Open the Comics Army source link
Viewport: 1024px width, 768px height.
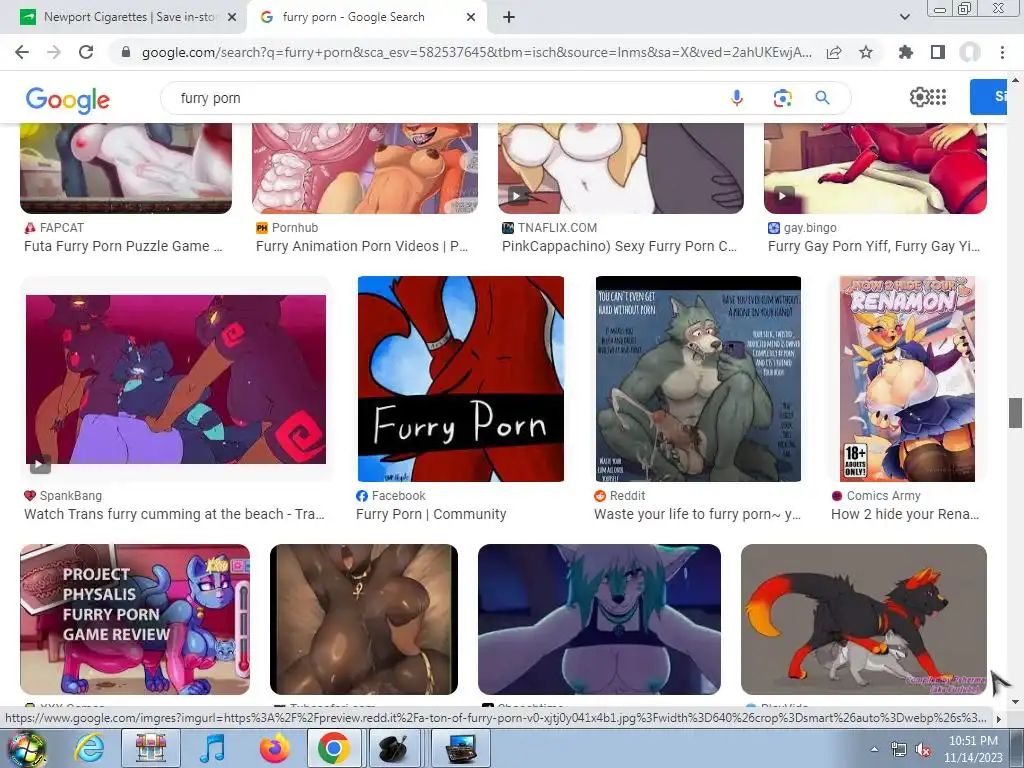pyautogui.click(x=876, y=496)
